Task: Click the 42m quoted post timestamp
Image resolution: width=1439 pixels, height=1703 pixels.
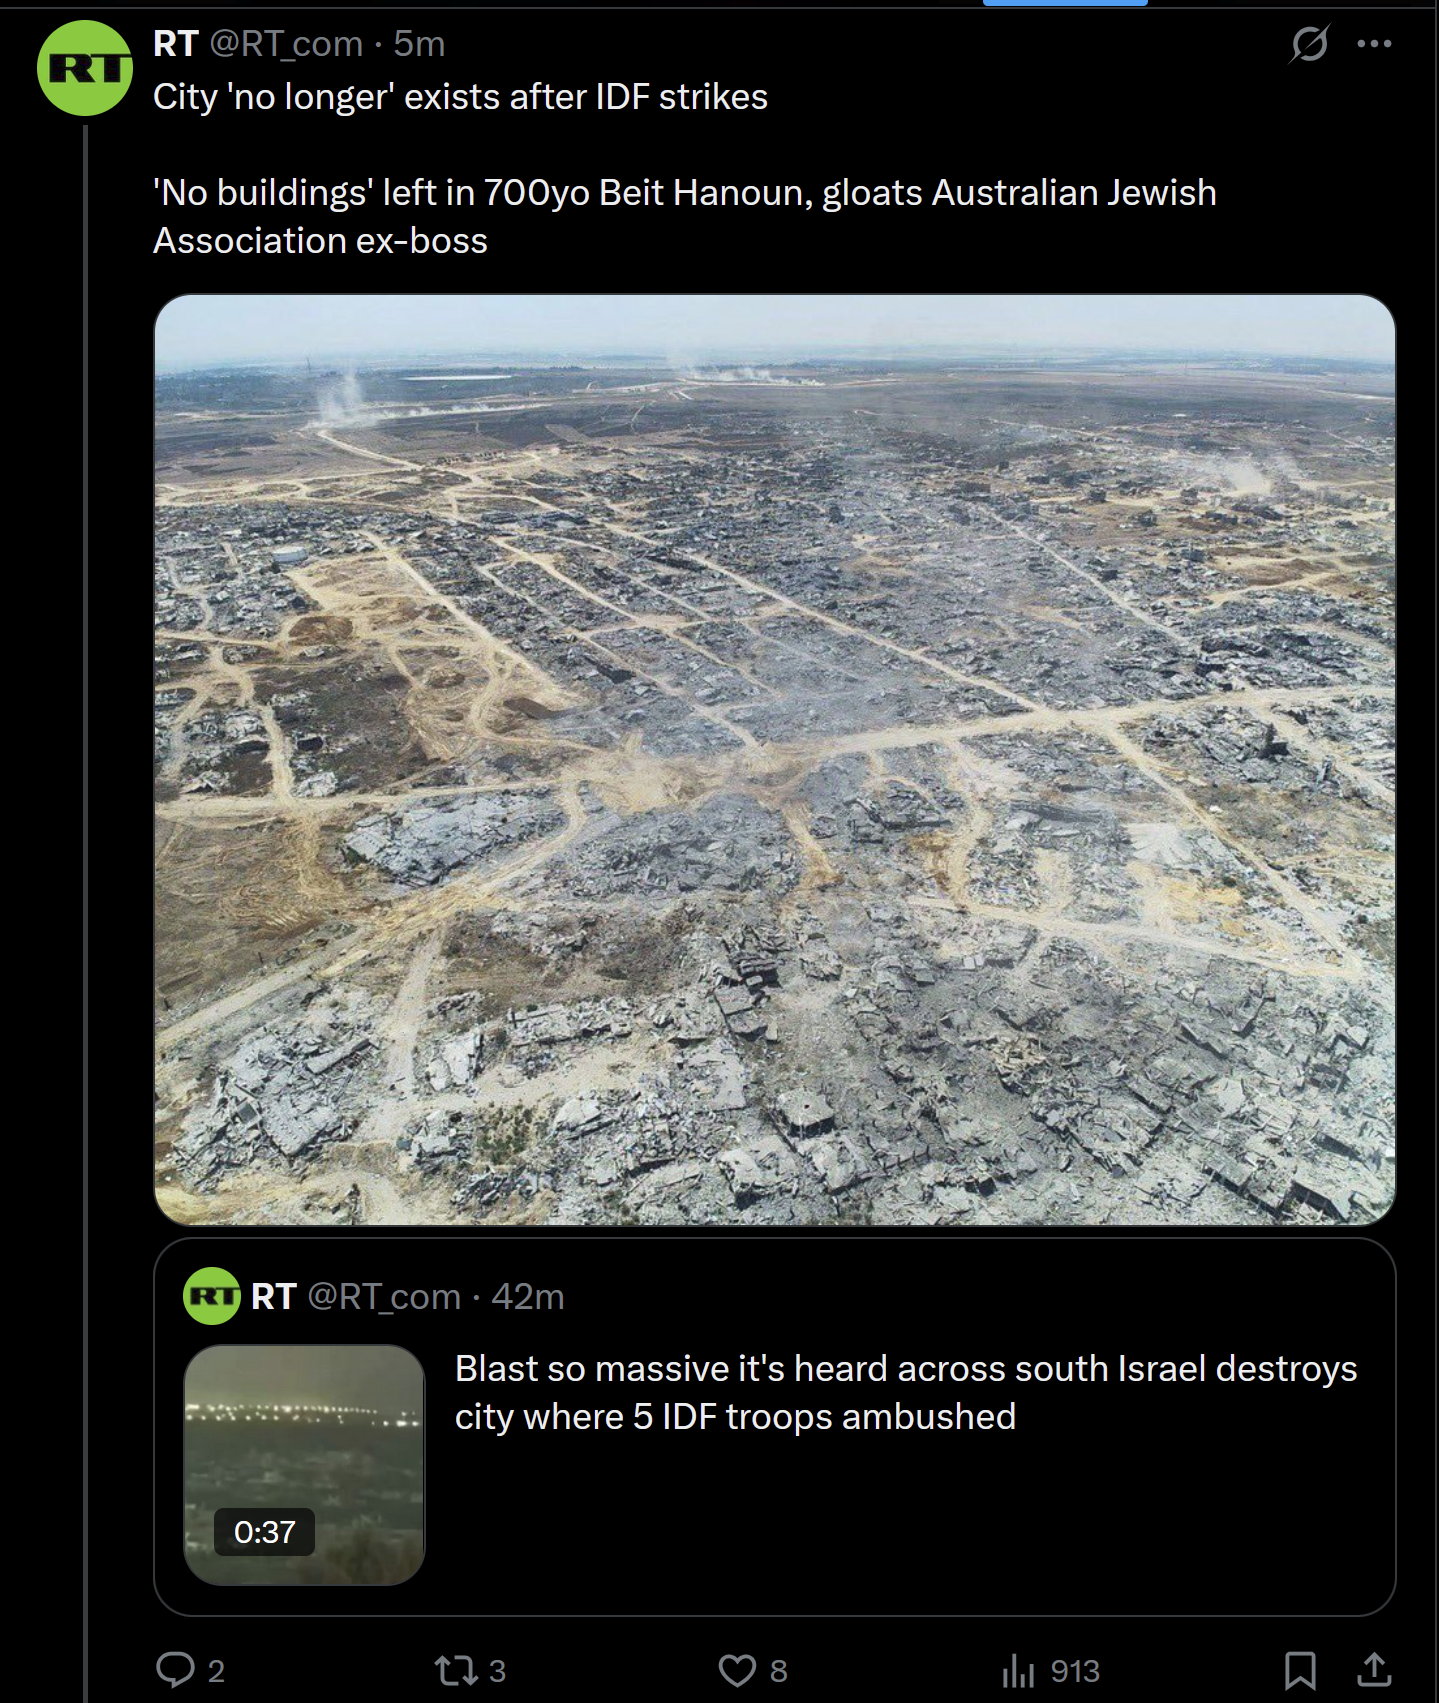Action: coord(528,1296)
